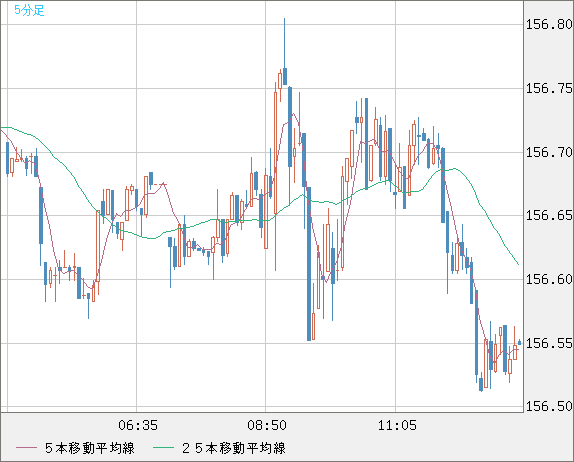574x462 pixels.
Task: Click the green 25-period average legend line
Action: pos(163,448)
